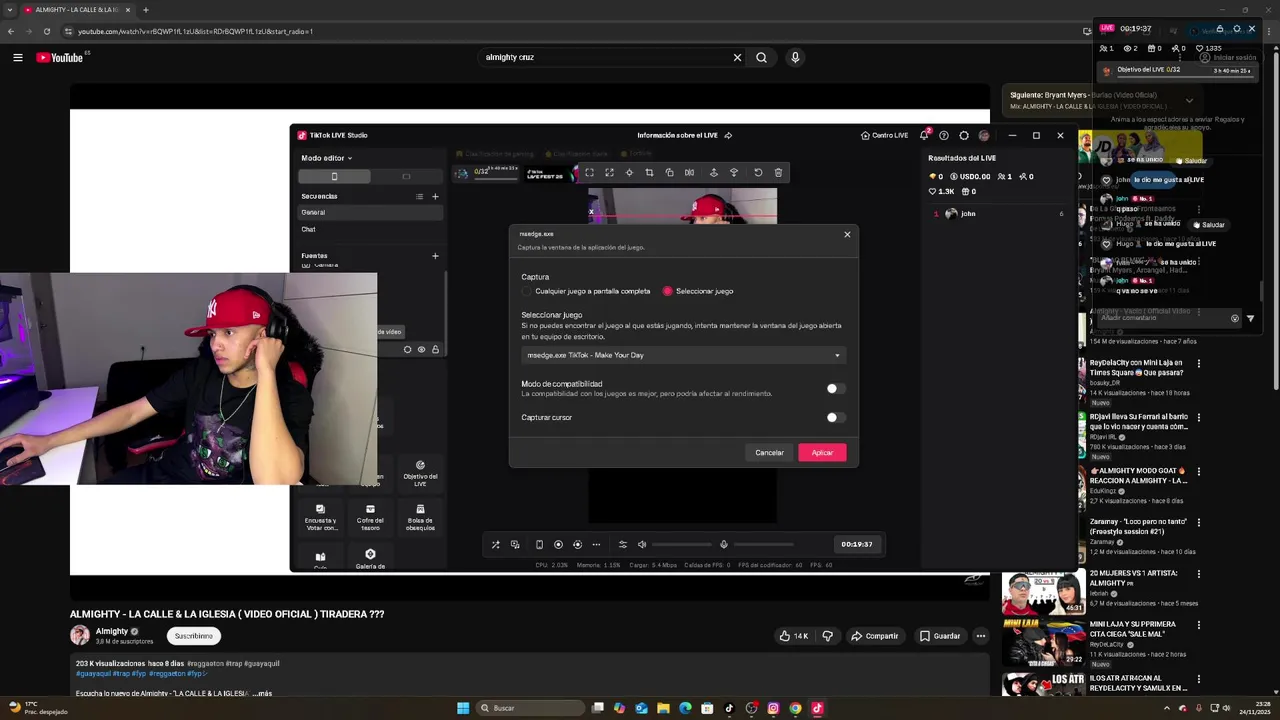Screen dimensions: 1280x720
Task: Click 'Compartir' under the video
Action: 875,636
